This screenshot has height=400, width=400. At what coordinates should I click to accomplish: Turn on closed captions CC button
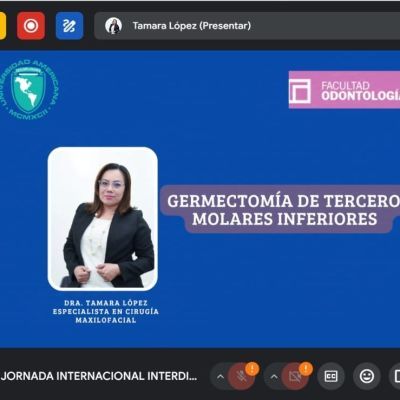point(331,377)
